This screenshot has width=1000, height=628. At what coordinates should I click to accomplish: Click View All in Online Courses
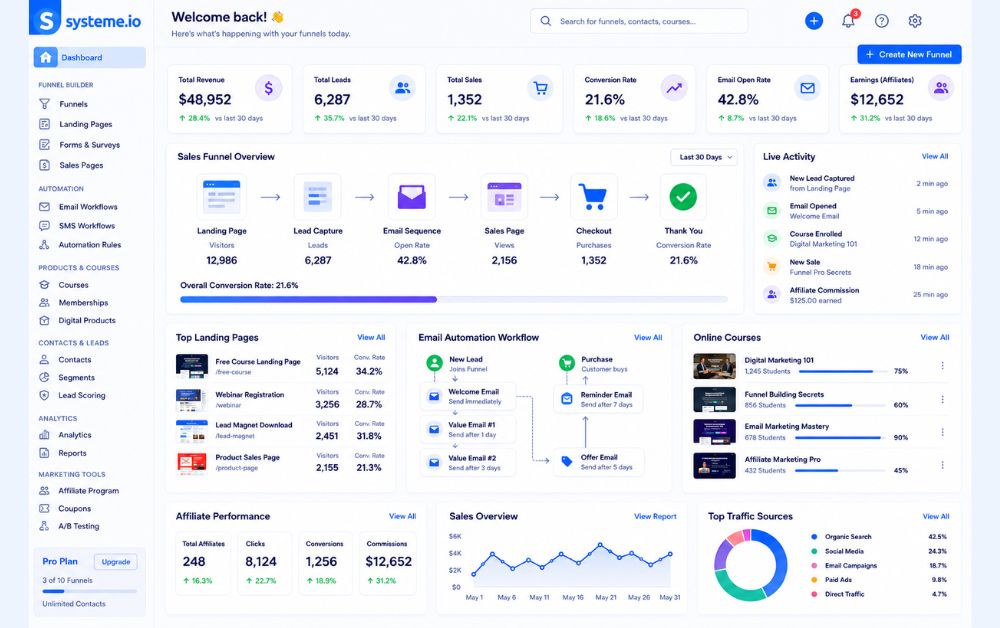tap(934, 337)
